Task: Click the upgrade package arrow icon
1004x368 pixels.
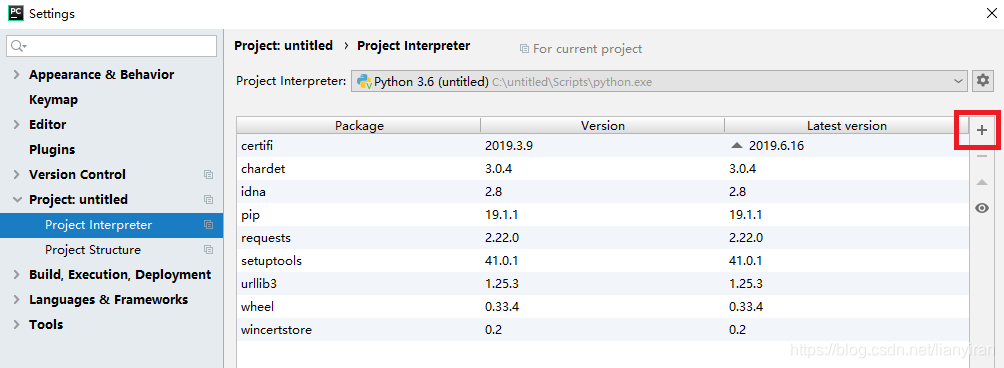Action: coord(982,182)
